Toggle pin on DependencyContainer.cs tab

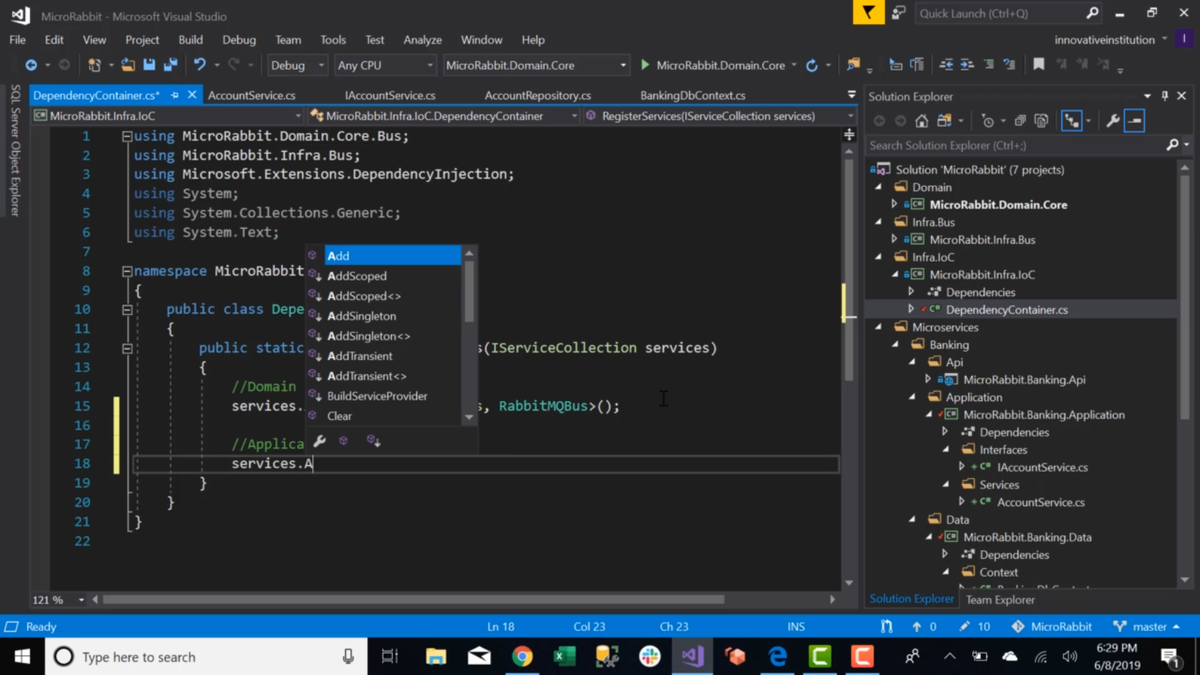tap(175, 95)
